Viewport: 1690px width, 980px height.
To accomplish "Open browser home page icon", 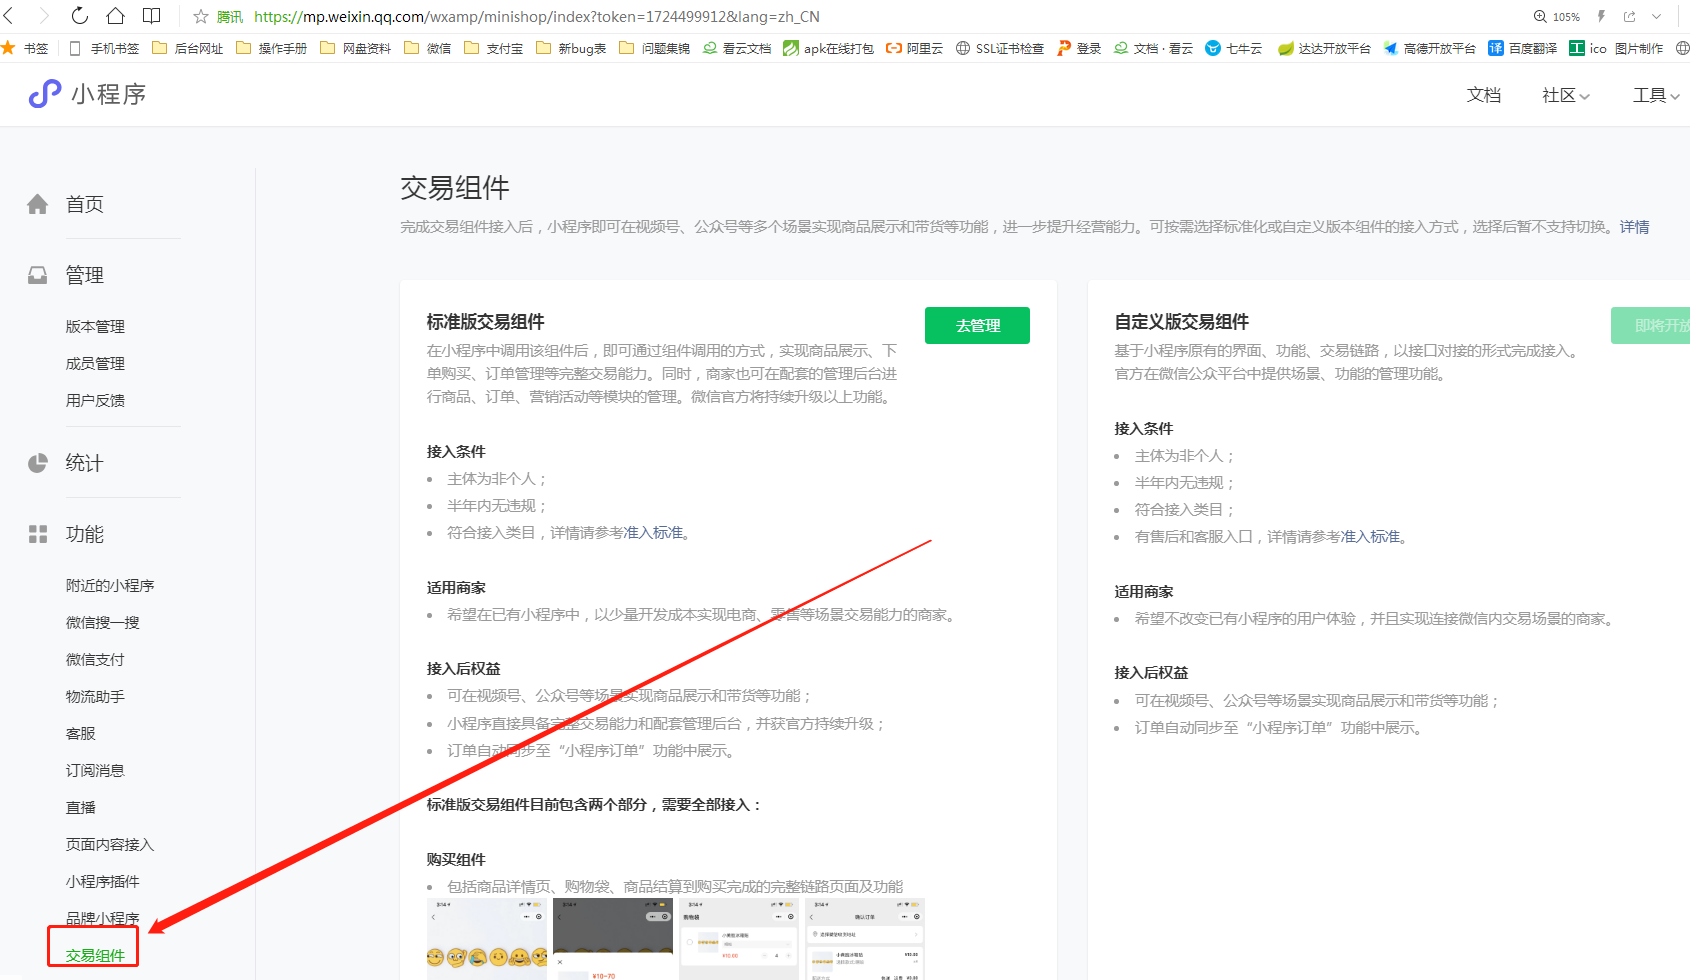I will pos(116,16).
